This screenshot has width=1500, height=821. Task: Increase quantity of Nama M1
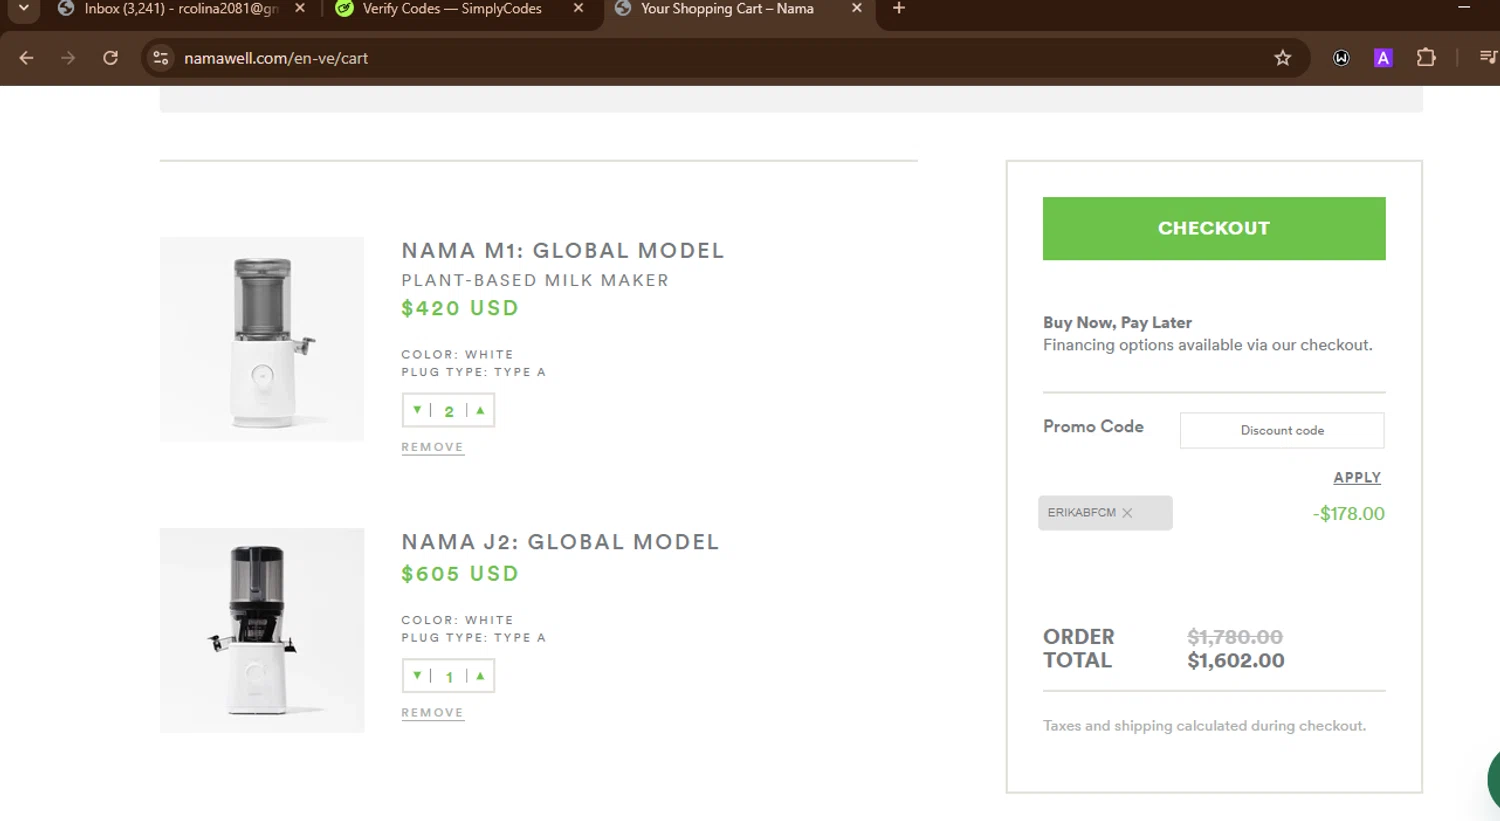click(x=480, y=410)
